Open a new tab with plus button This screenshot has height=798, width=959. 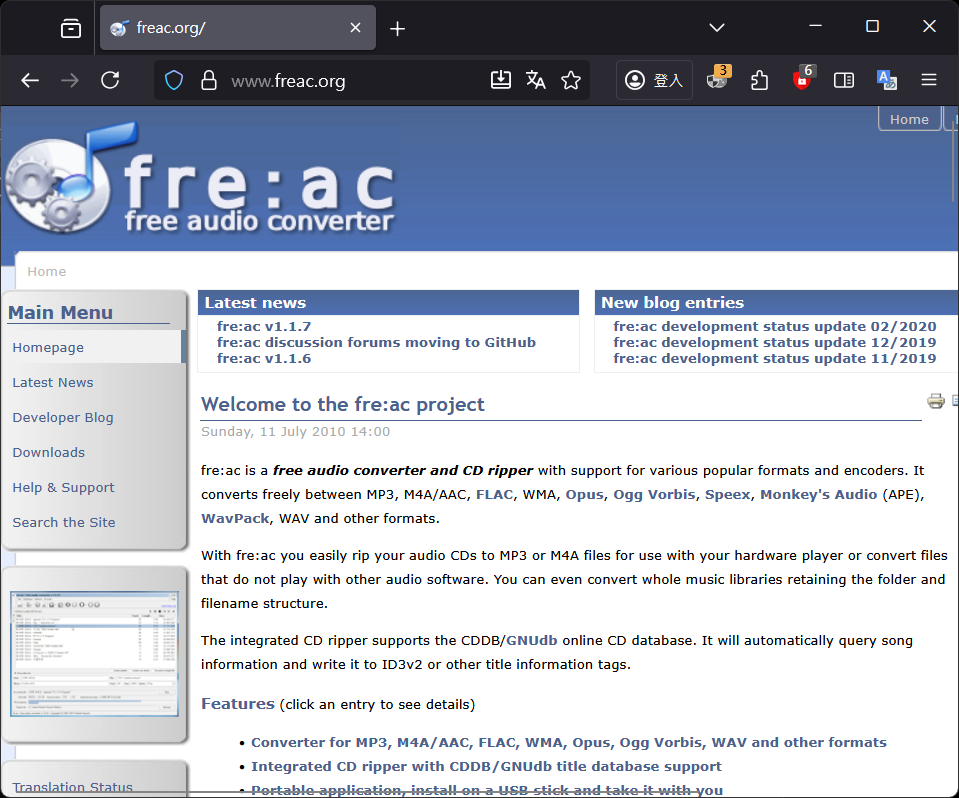tap(397, 28)
